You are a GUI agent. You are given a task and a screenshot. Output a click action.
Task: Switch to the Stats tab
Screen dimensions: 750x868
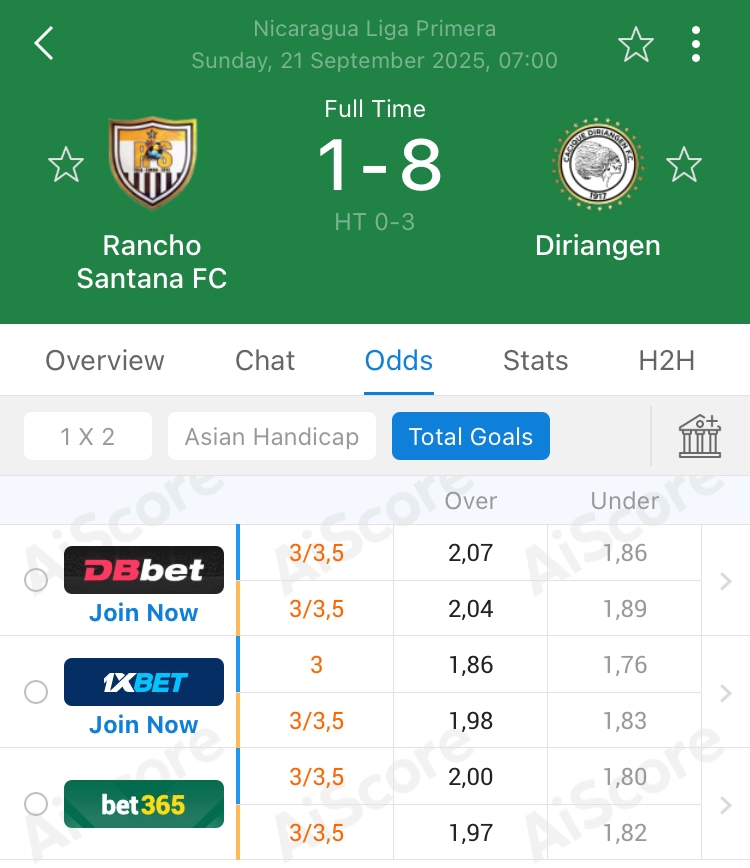tap(535, 361)
